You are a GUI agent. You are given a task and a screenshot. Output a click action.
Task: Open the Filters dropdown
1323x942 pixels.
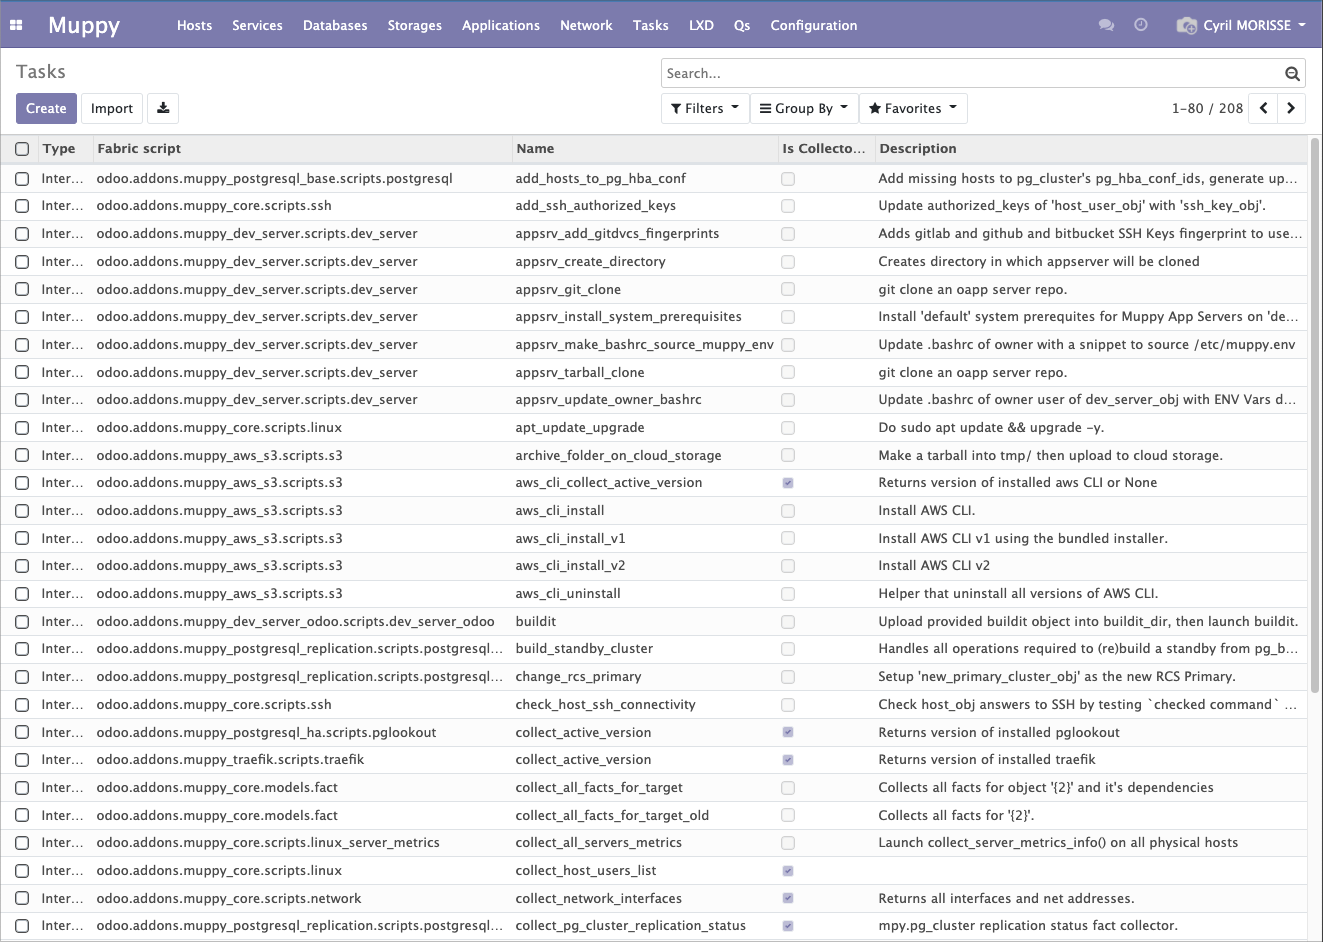tap(705, 108)
